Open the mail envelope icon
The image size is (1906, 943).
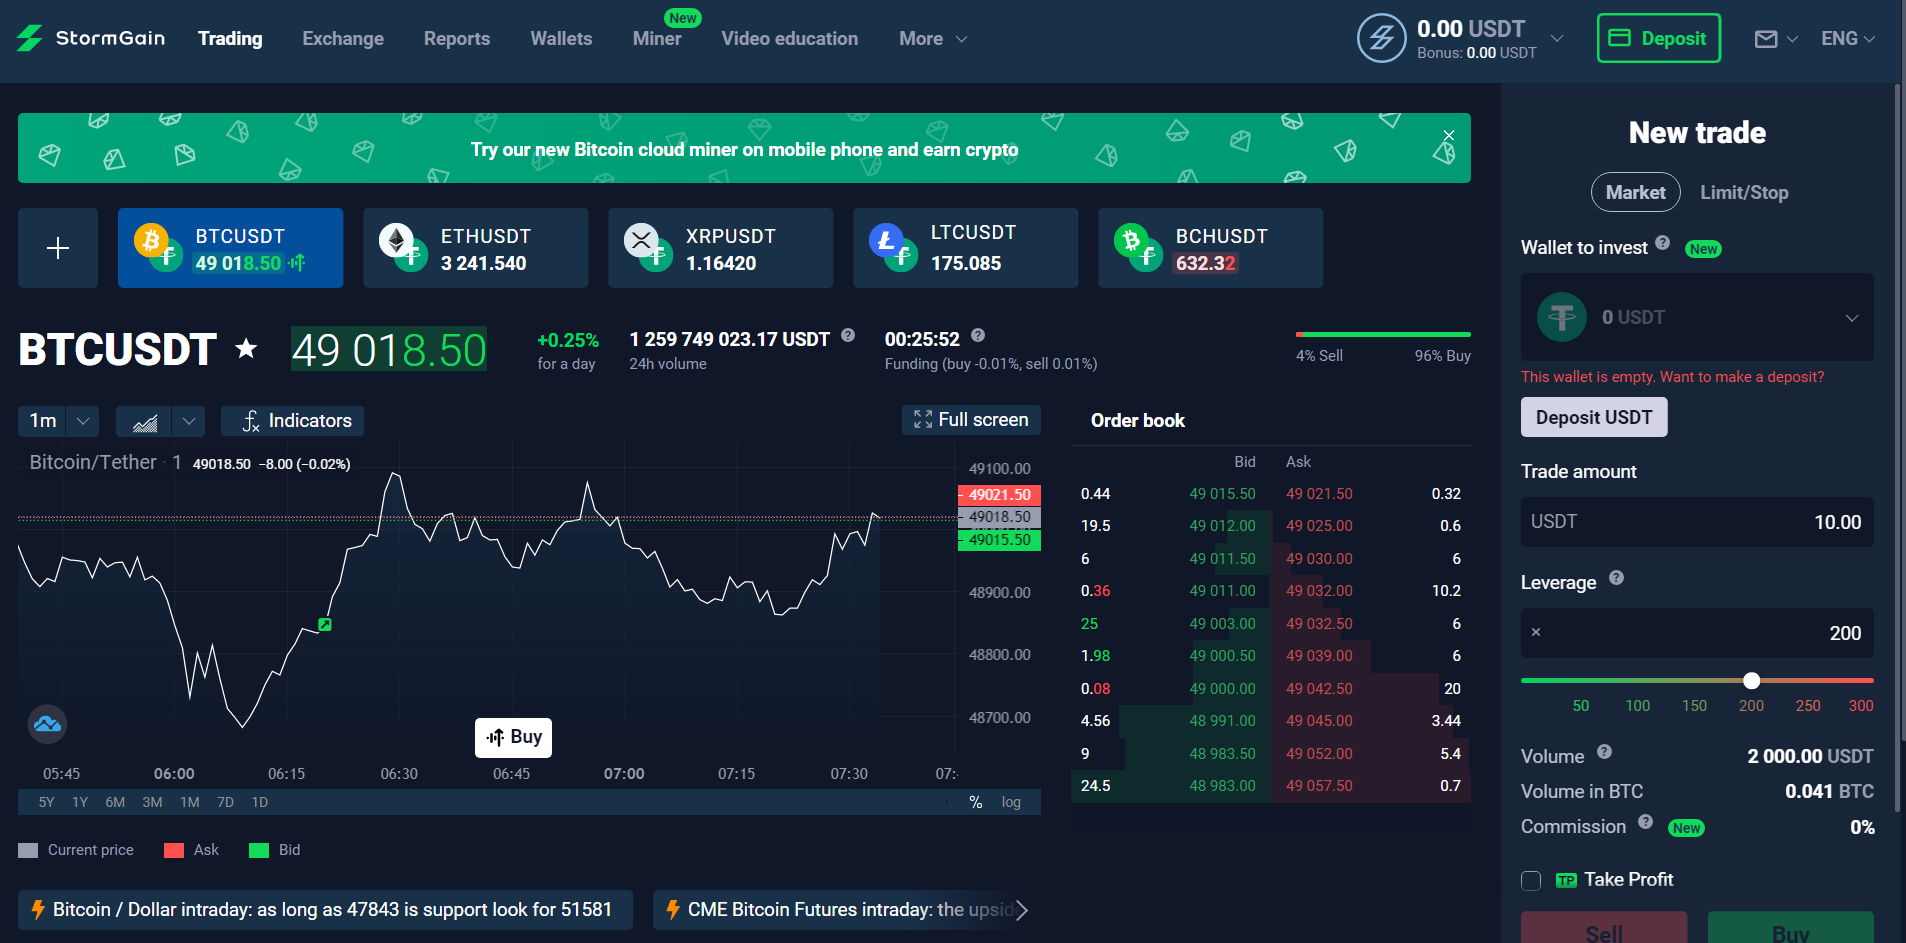[x=1766, y=39]
